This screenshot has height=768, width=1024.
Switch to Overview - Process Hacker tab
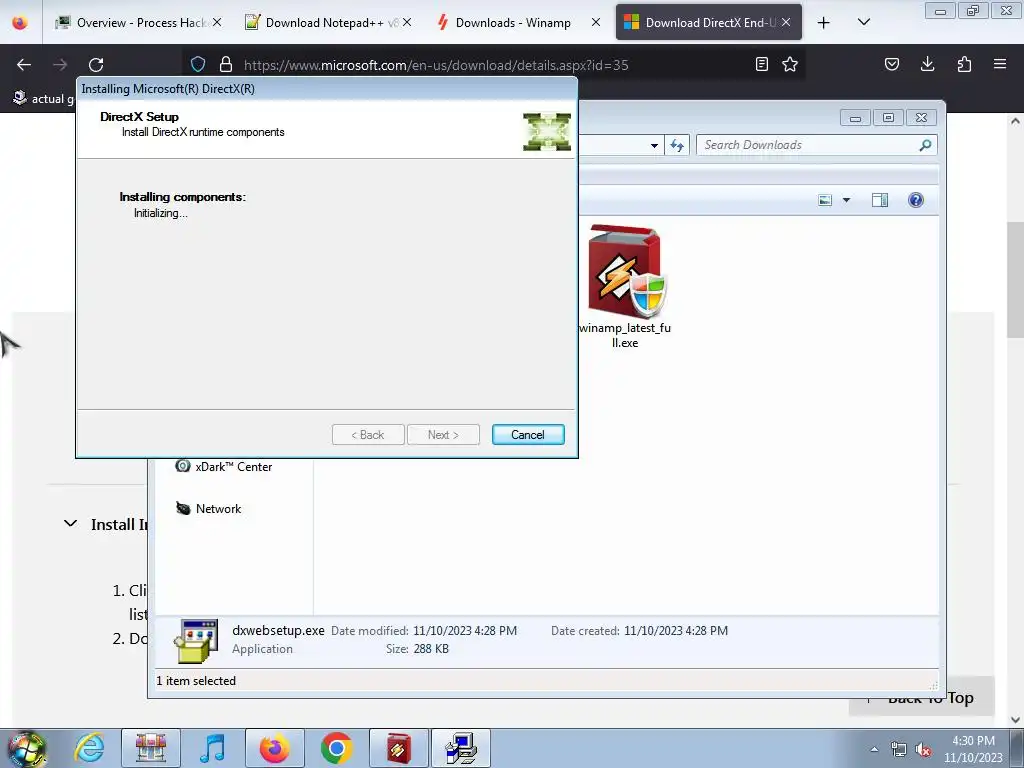[x=138, y=23]
